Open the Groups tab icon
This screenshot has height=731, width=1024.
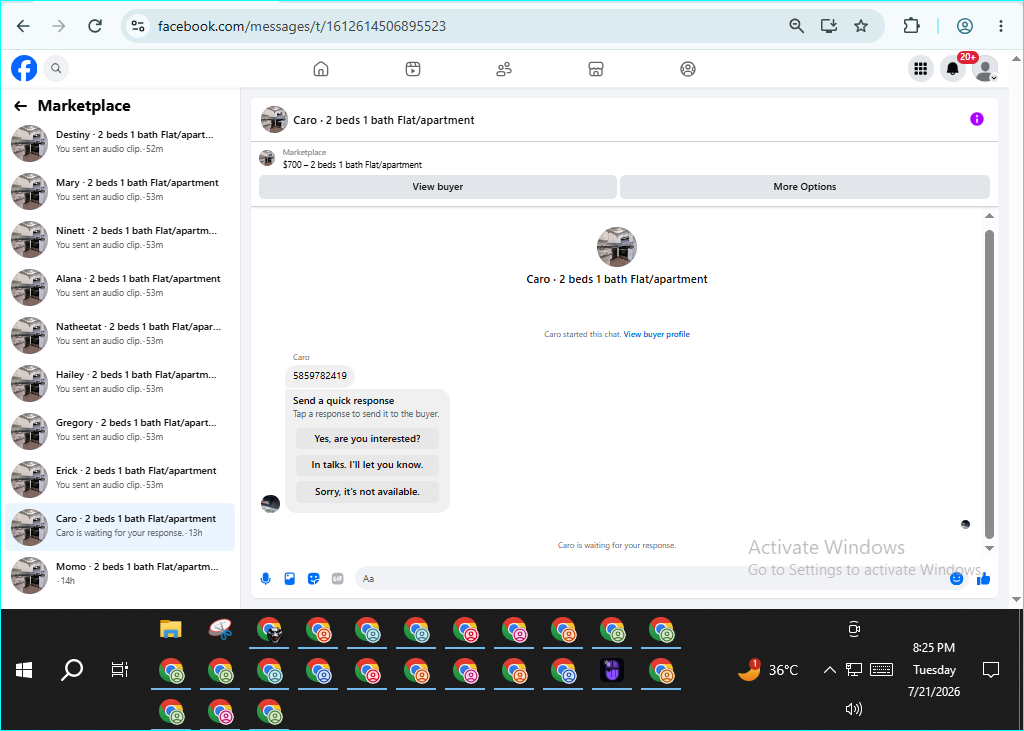688,69
